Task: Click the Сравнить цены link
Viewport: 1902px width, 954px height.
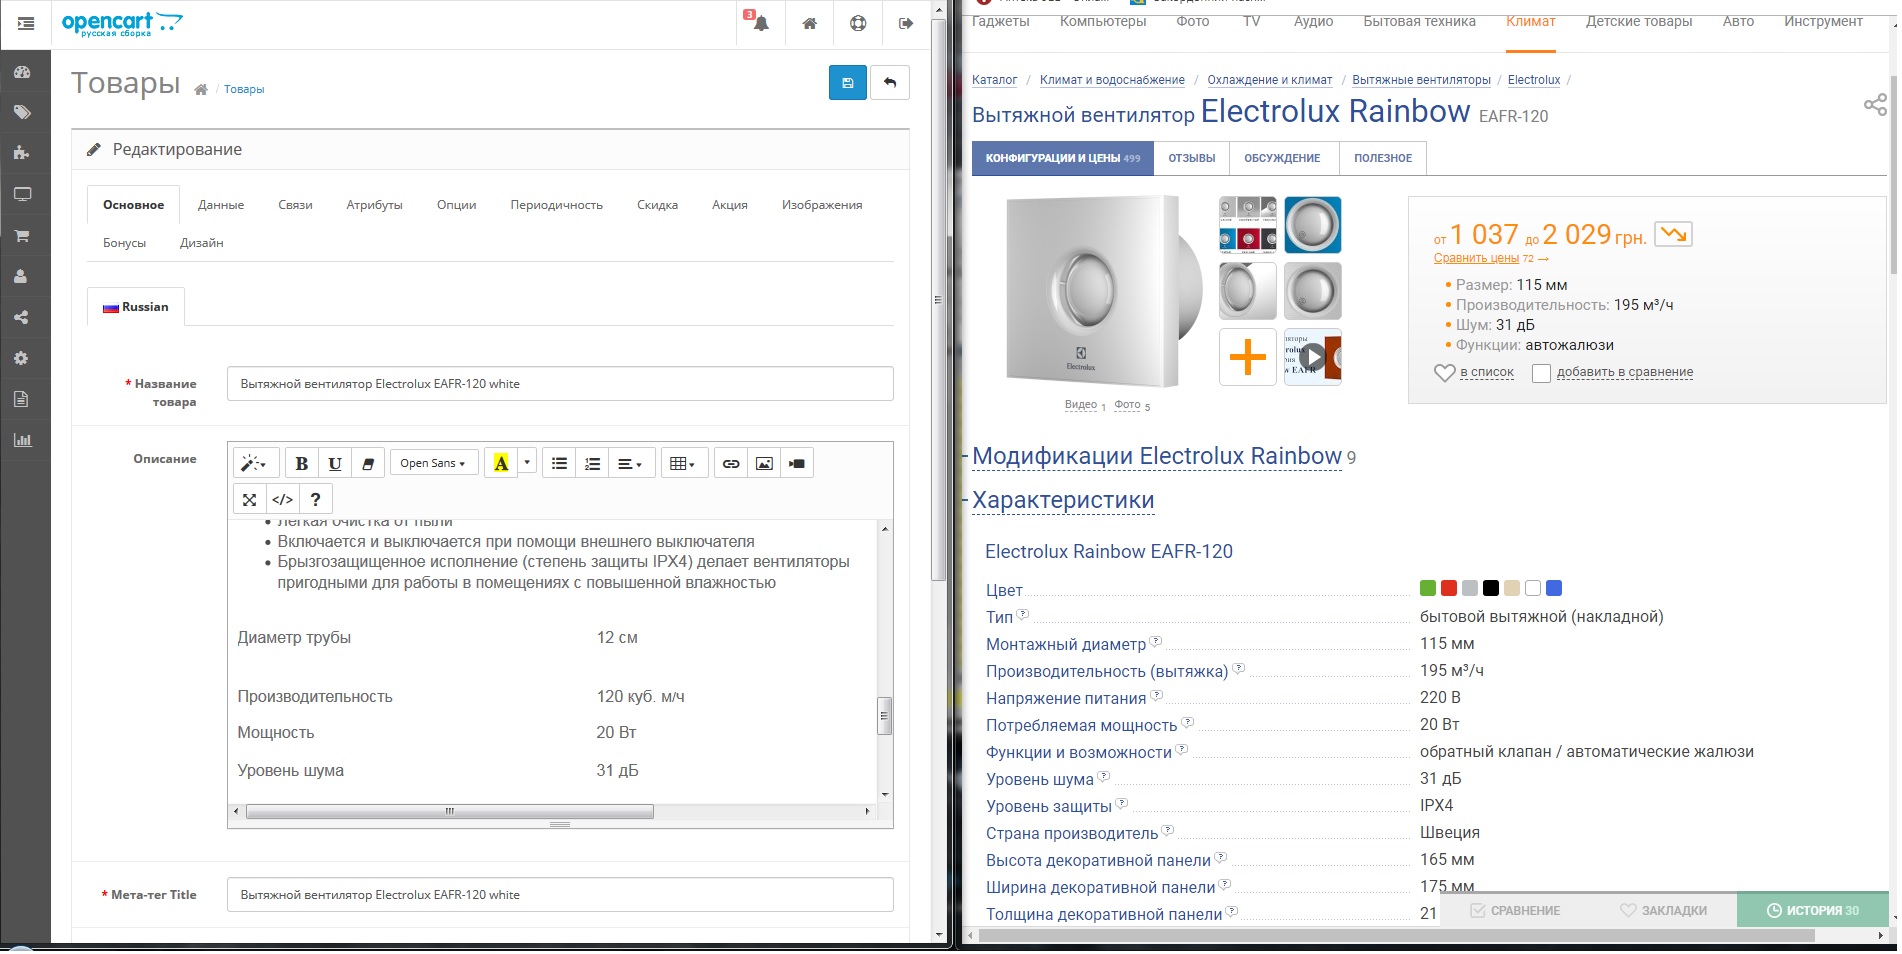Action: coord(1476,258)
